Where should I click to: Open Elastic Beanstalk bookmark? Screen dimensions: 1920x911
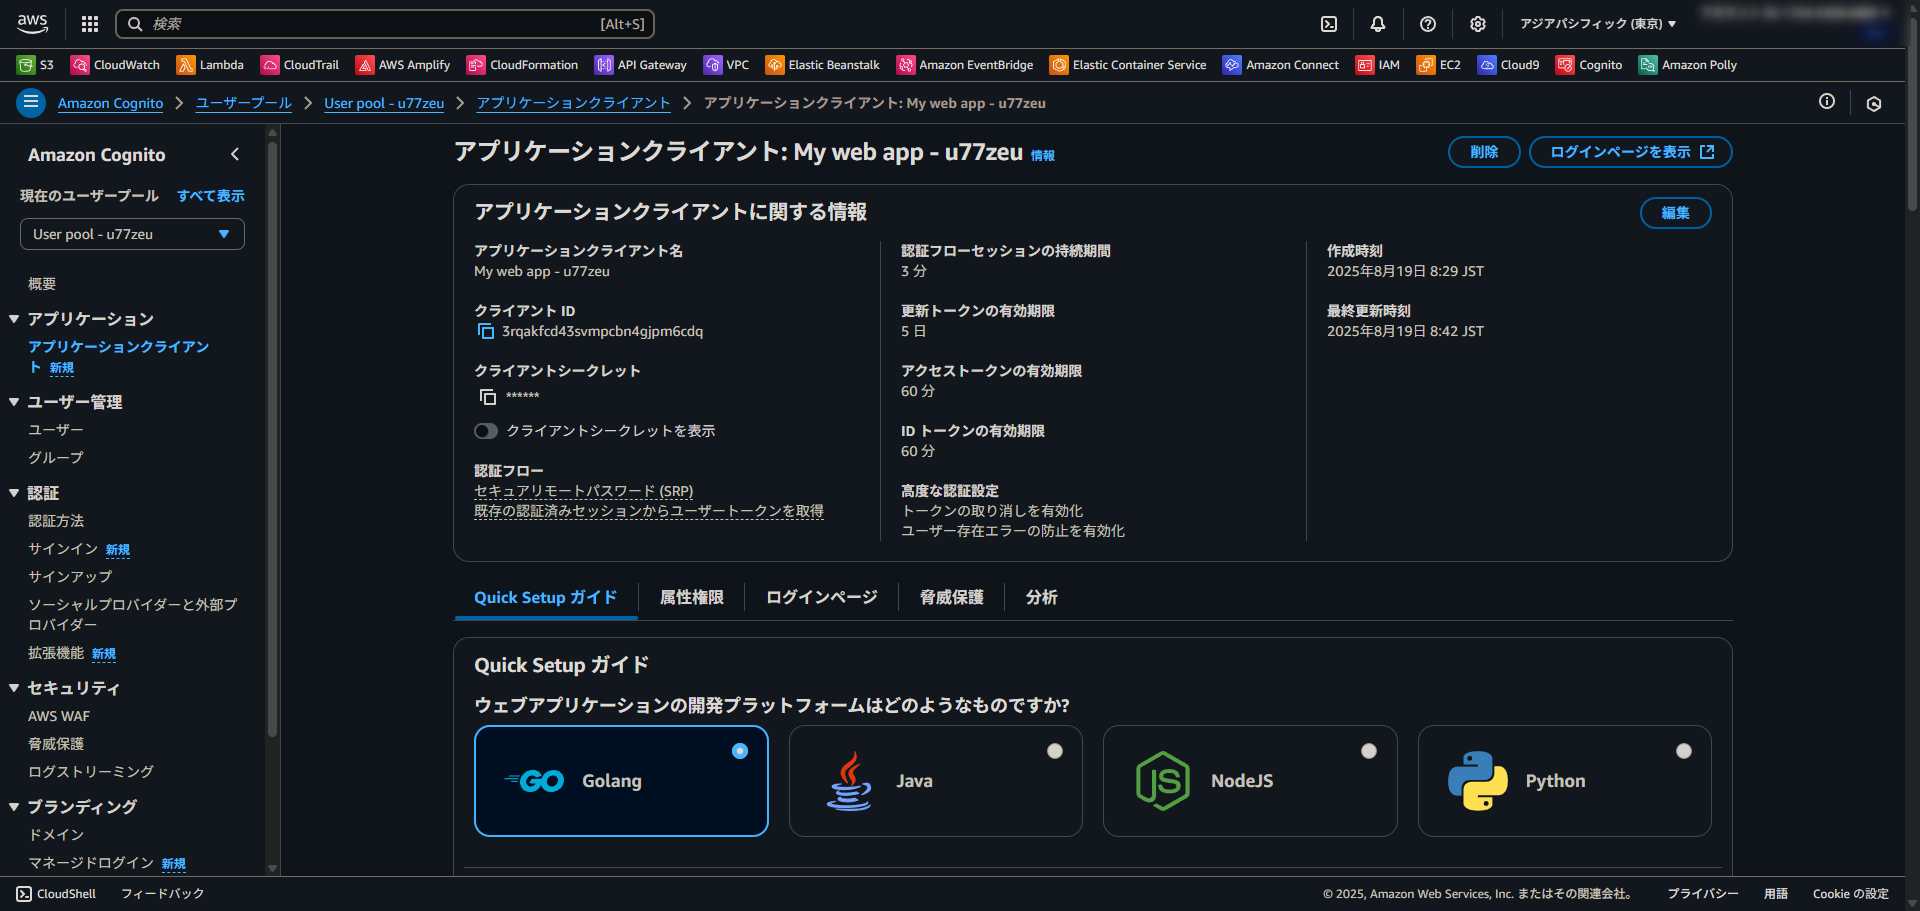[822, 65]
